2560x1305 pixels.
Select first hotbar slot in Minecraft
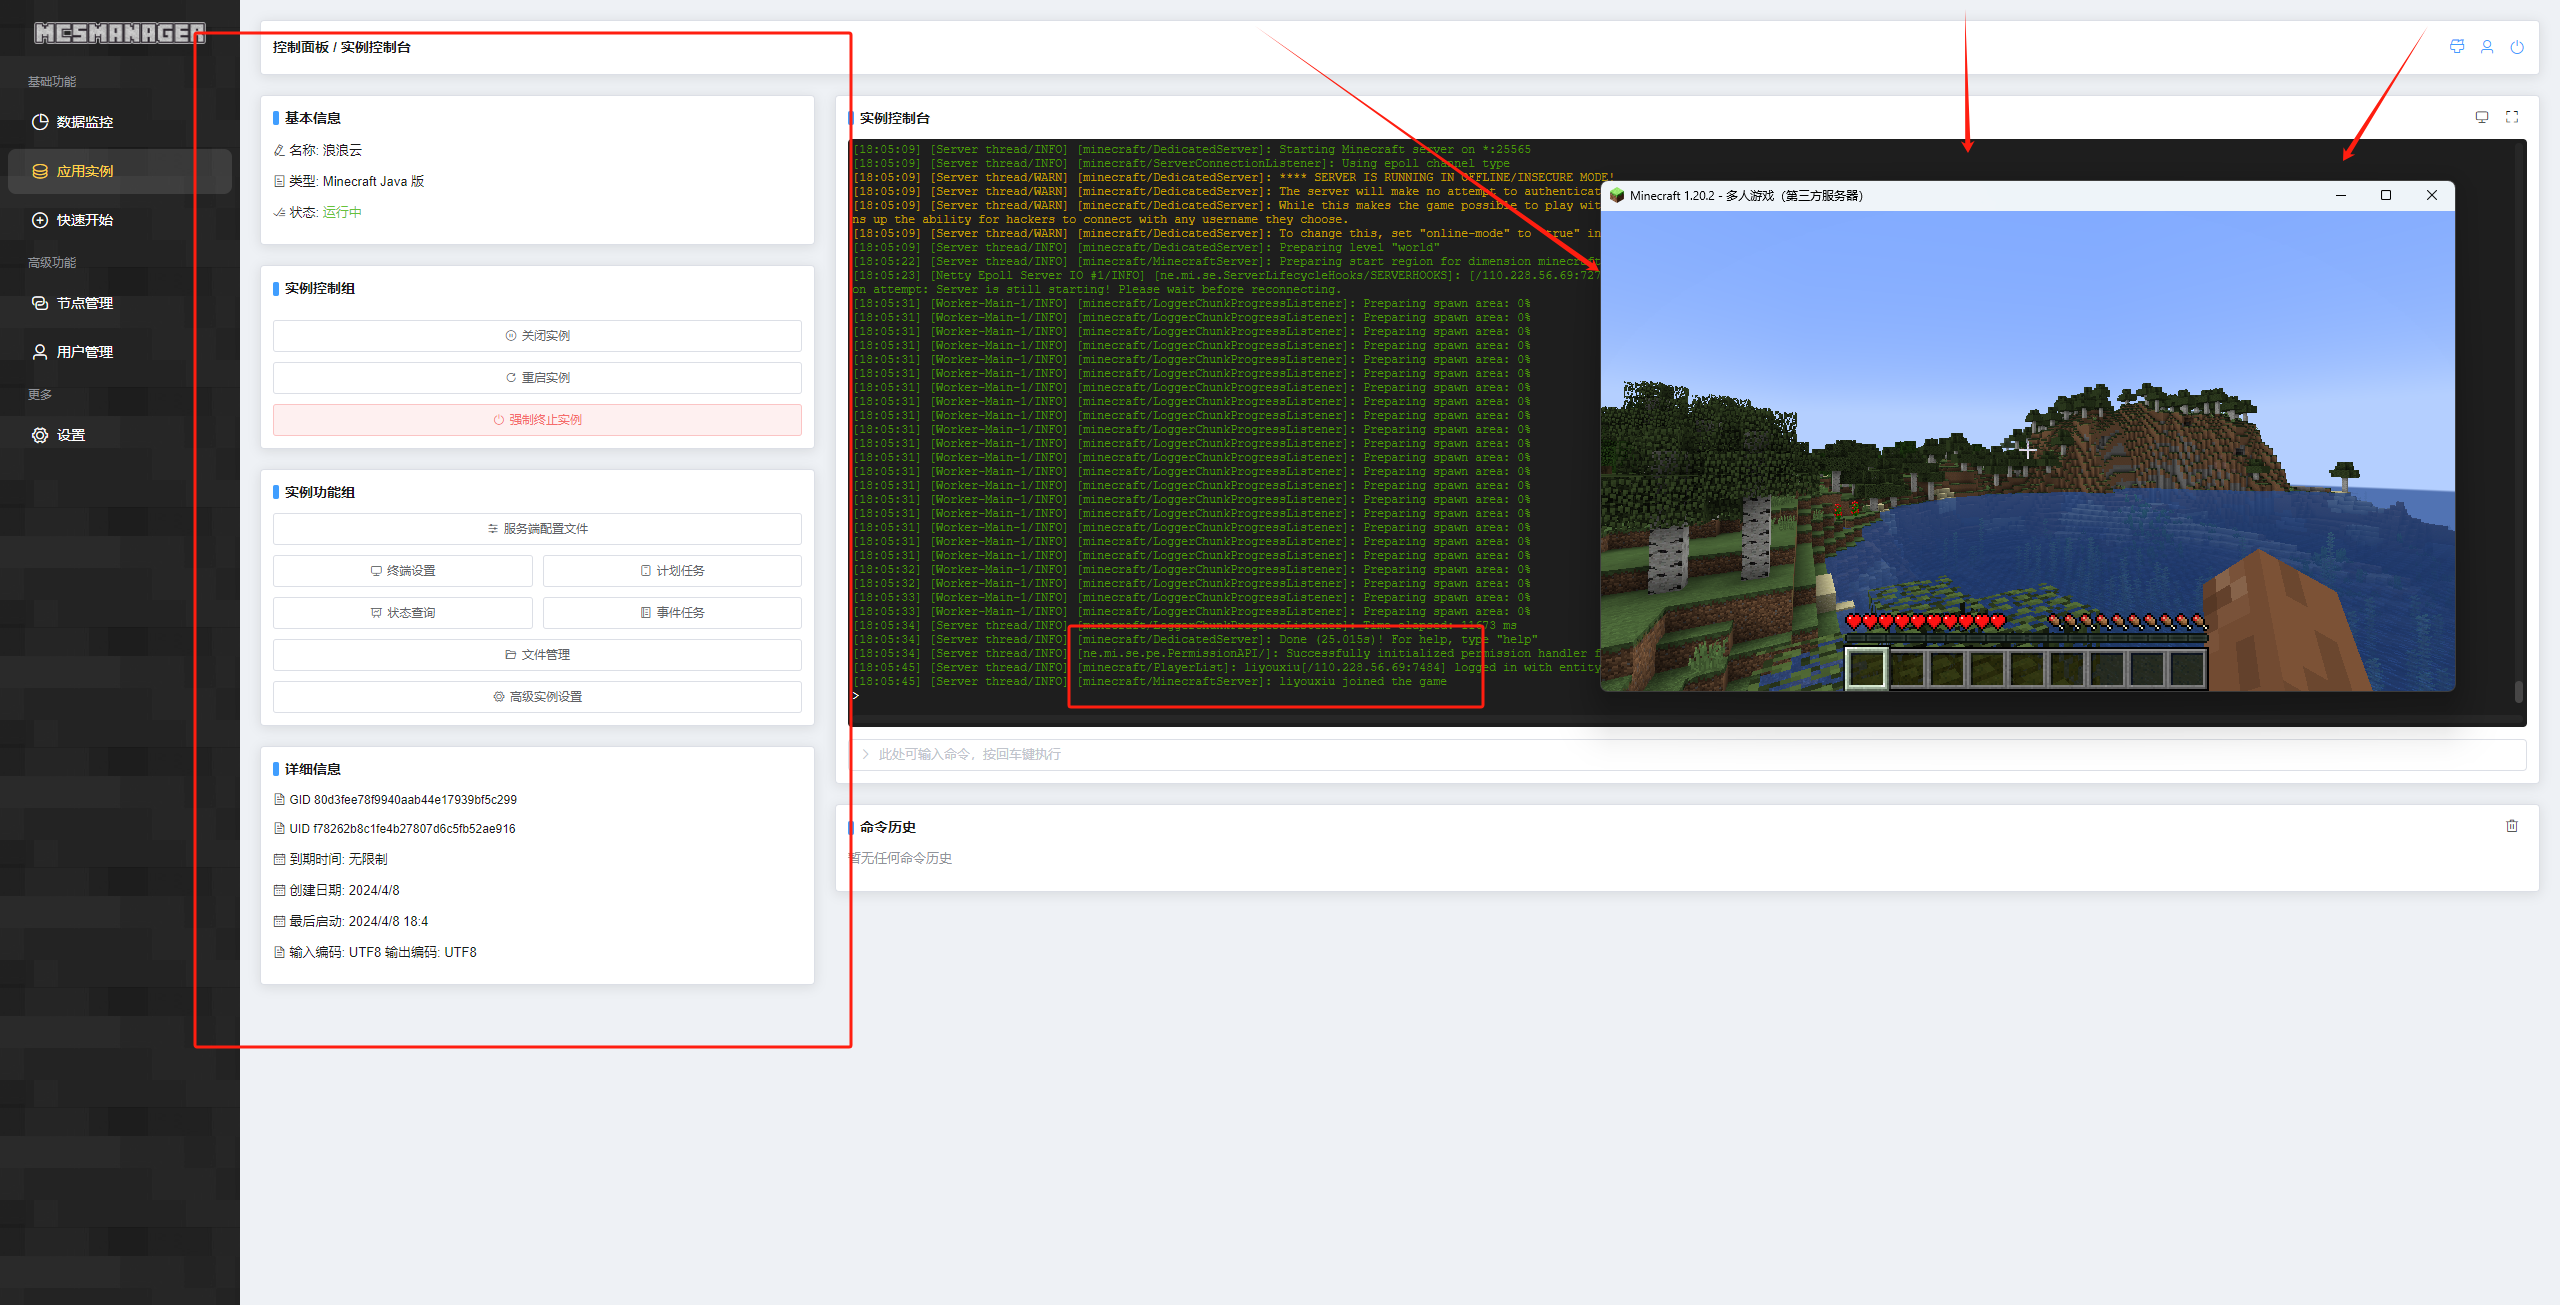1866,669
